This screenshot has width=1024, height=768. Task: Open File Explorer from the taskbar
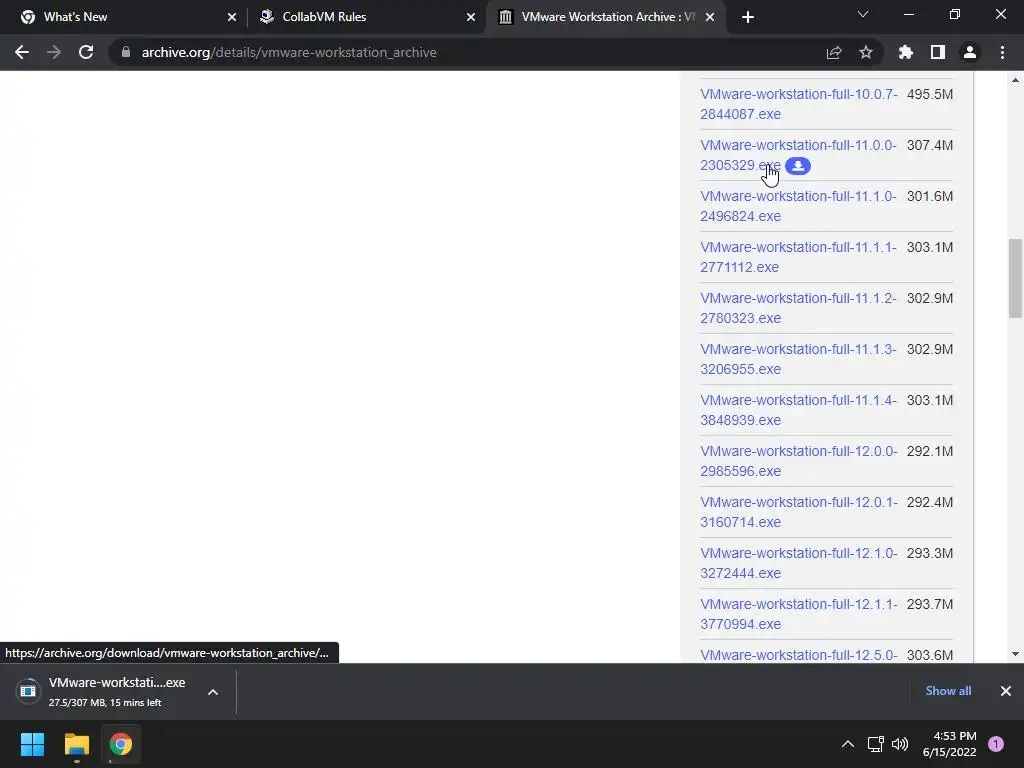click(76, 744)
